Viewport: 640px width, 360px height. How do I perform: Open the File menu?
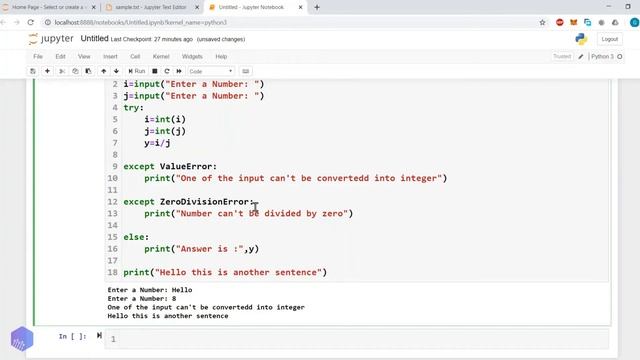[x=38, y=56]
